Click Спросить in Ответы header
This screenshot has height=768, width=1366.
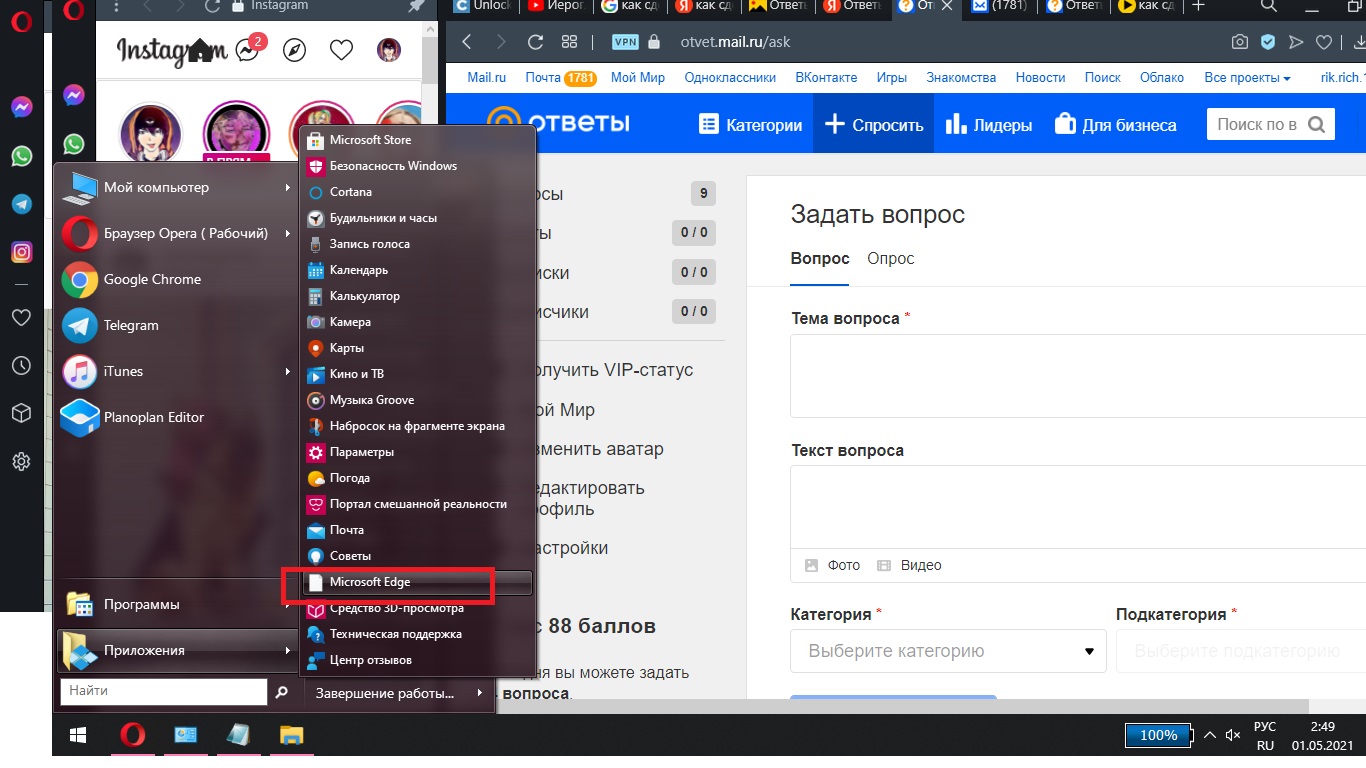coord(873,125)
